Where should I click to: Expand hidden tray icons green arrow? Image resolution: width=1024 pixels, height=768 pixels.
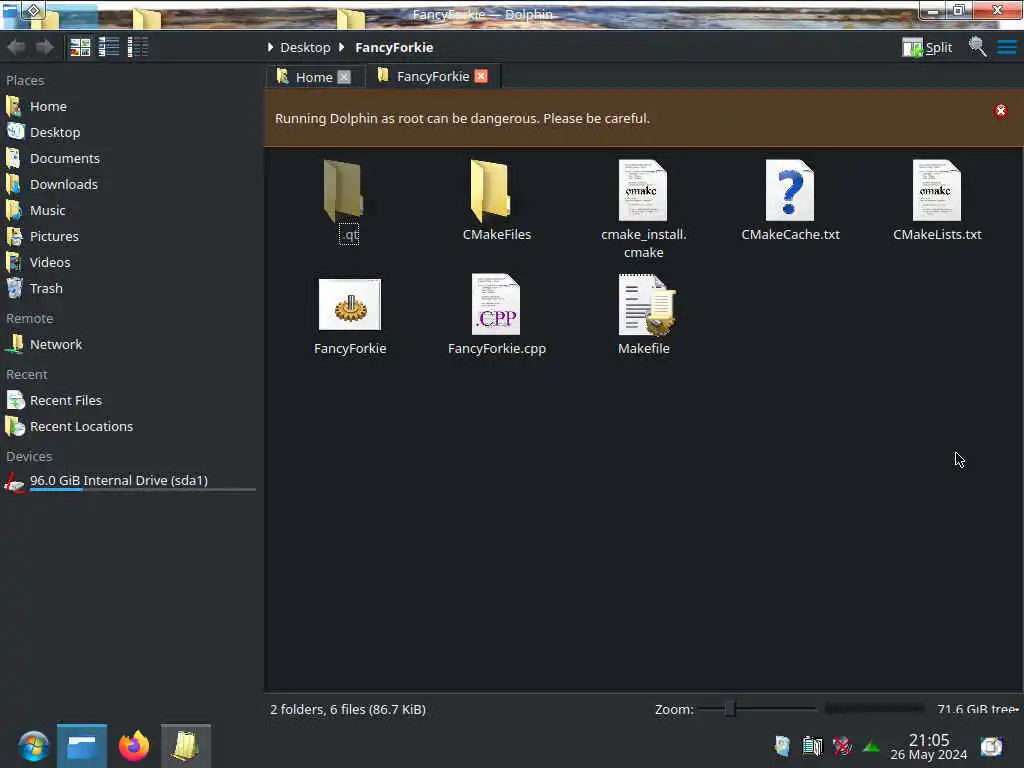[x=871, y=746]
